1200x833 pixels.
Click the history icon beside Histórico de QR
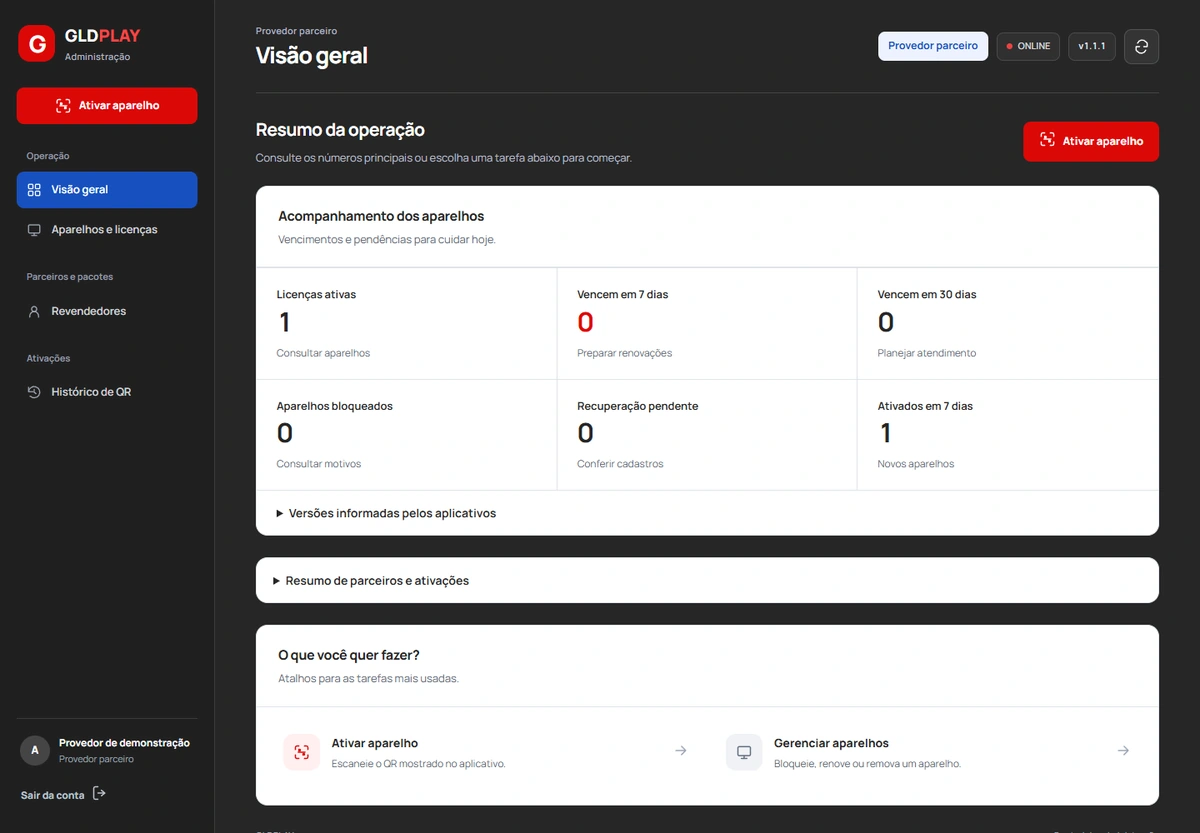(x=34, y=392)
